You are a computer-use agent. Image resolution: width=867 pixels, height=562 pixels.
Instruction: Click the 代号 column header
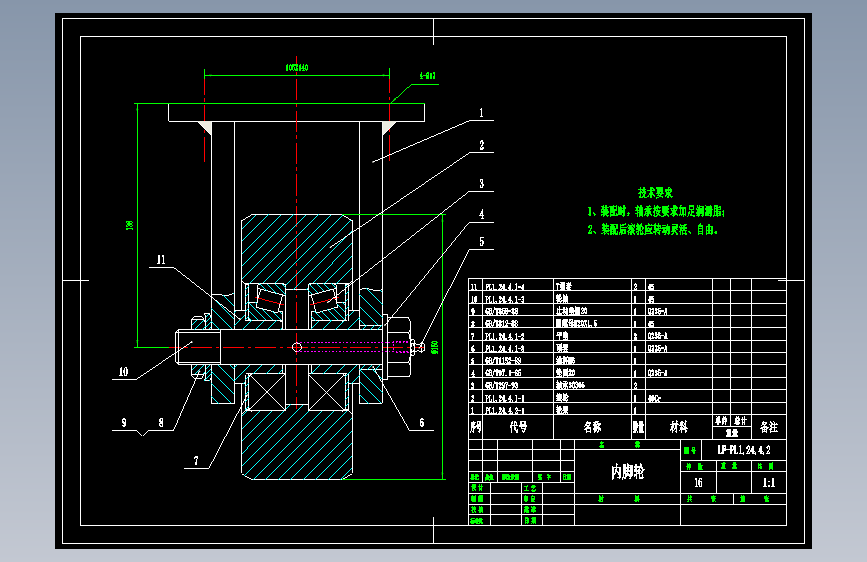[x=518, y=427]
